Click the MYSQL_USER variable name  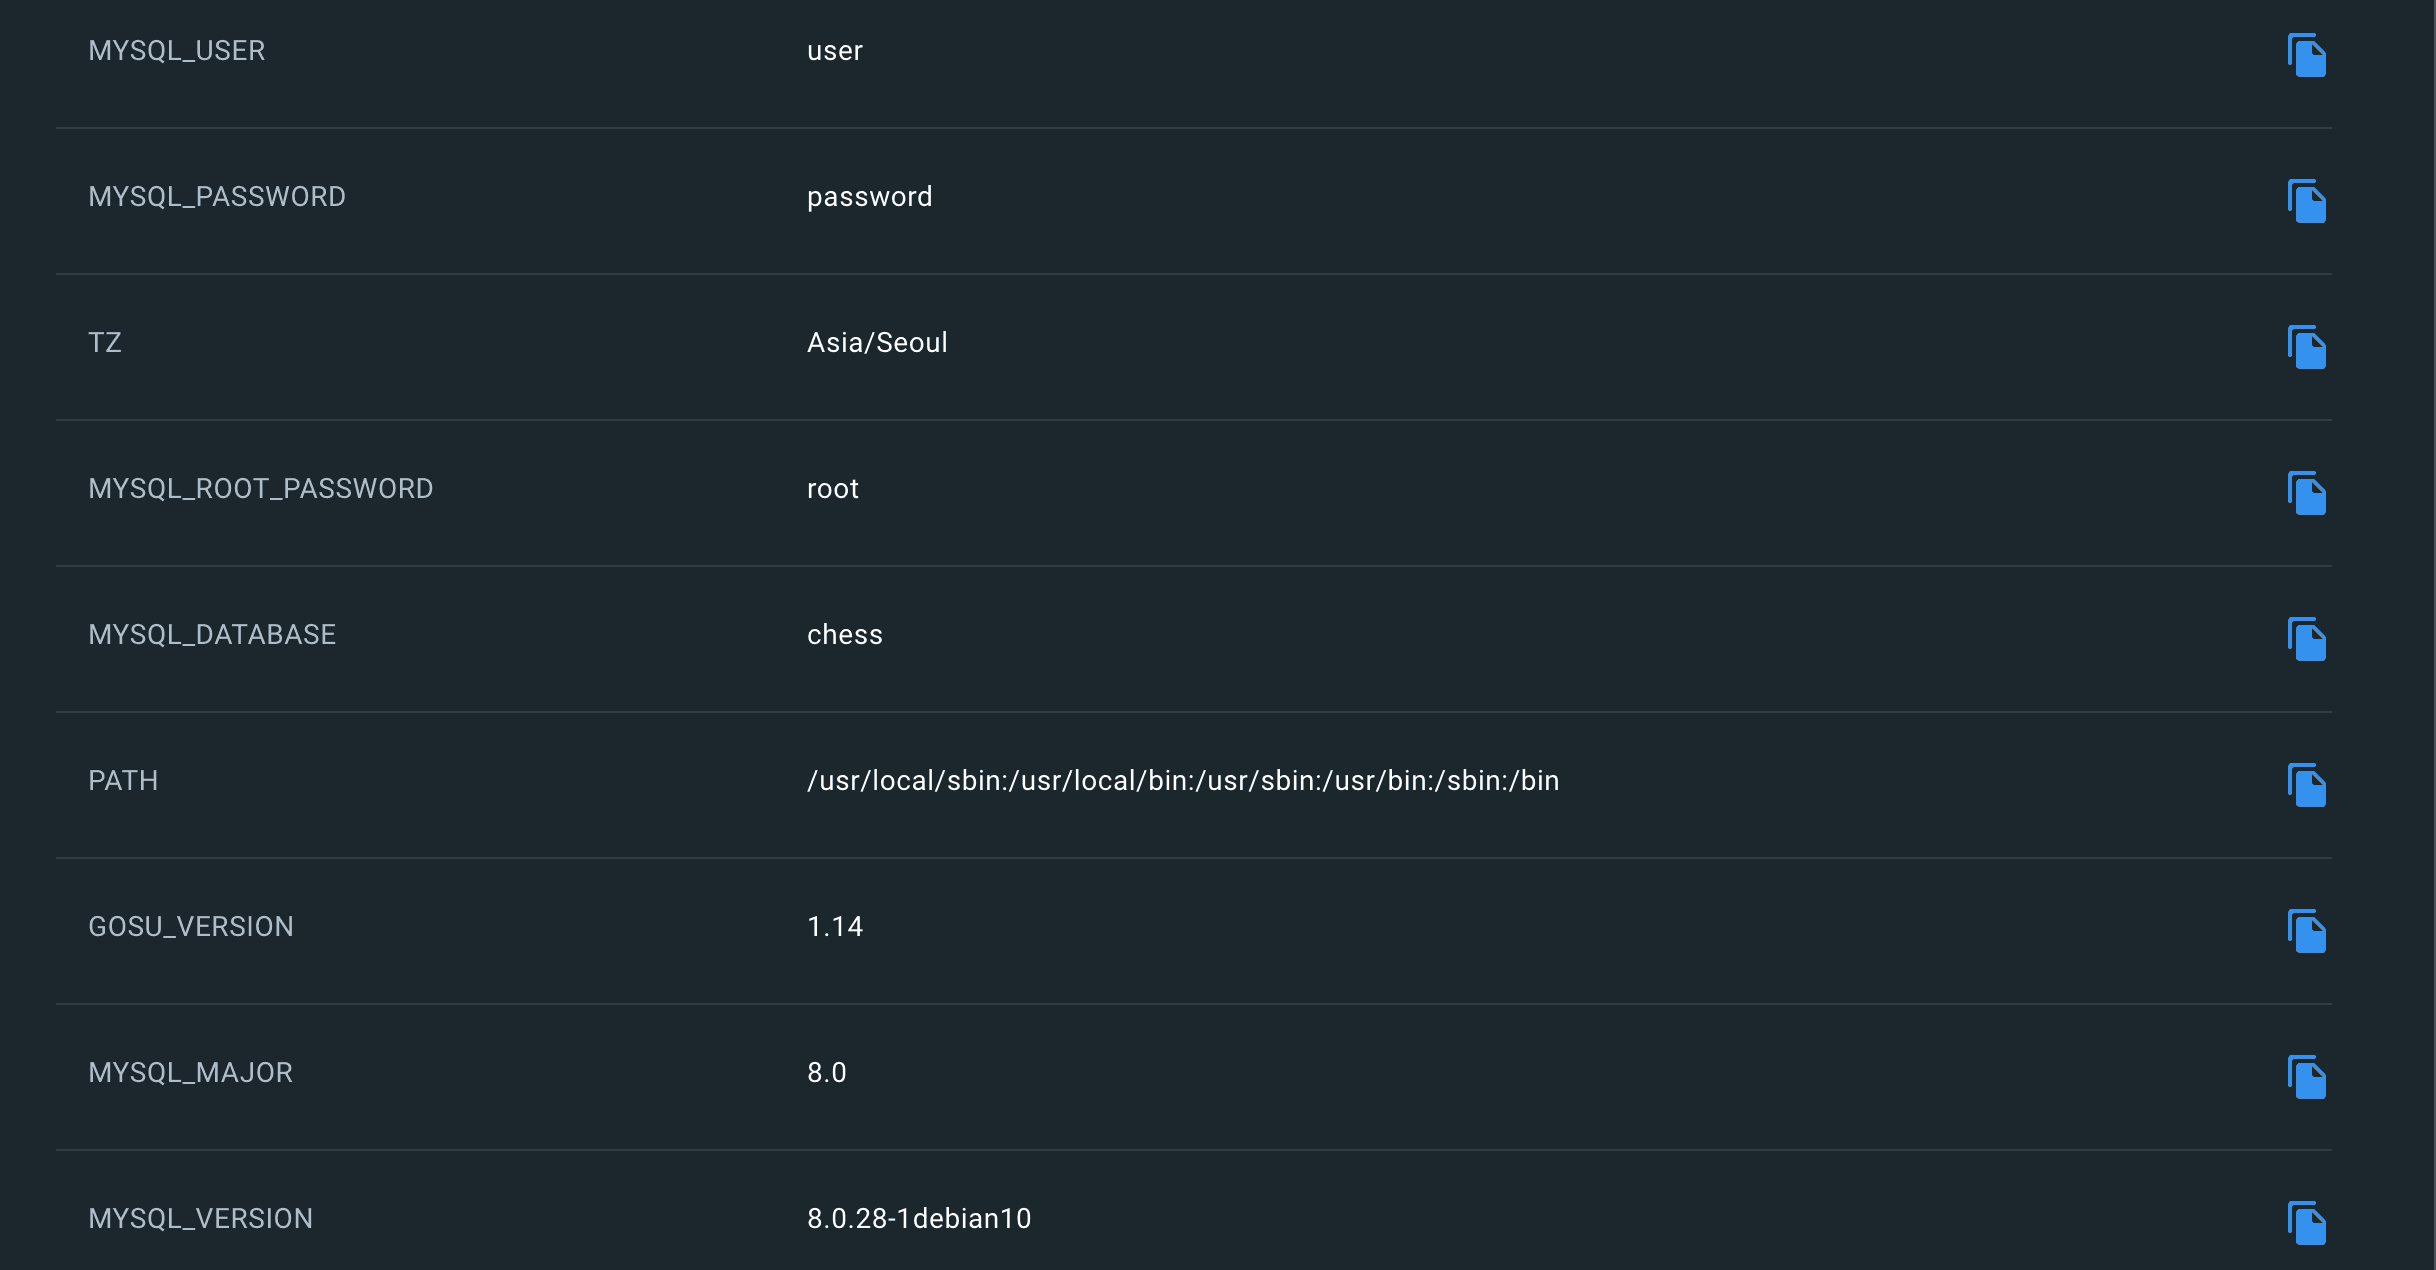coord(177,51)
